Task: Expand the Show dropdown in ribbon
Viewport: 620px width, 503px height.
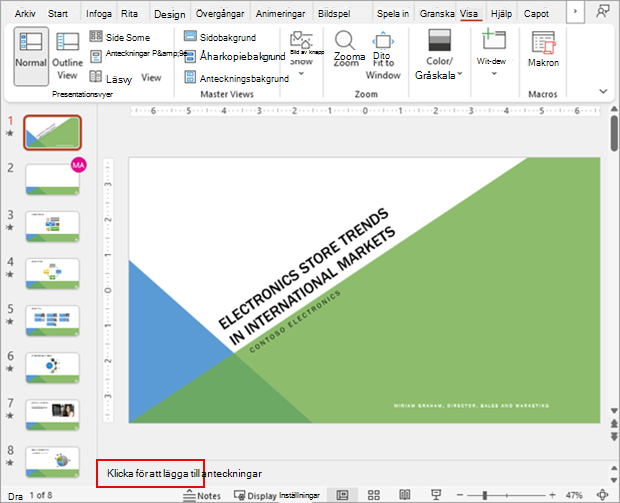Action: [x=301, y=74]
